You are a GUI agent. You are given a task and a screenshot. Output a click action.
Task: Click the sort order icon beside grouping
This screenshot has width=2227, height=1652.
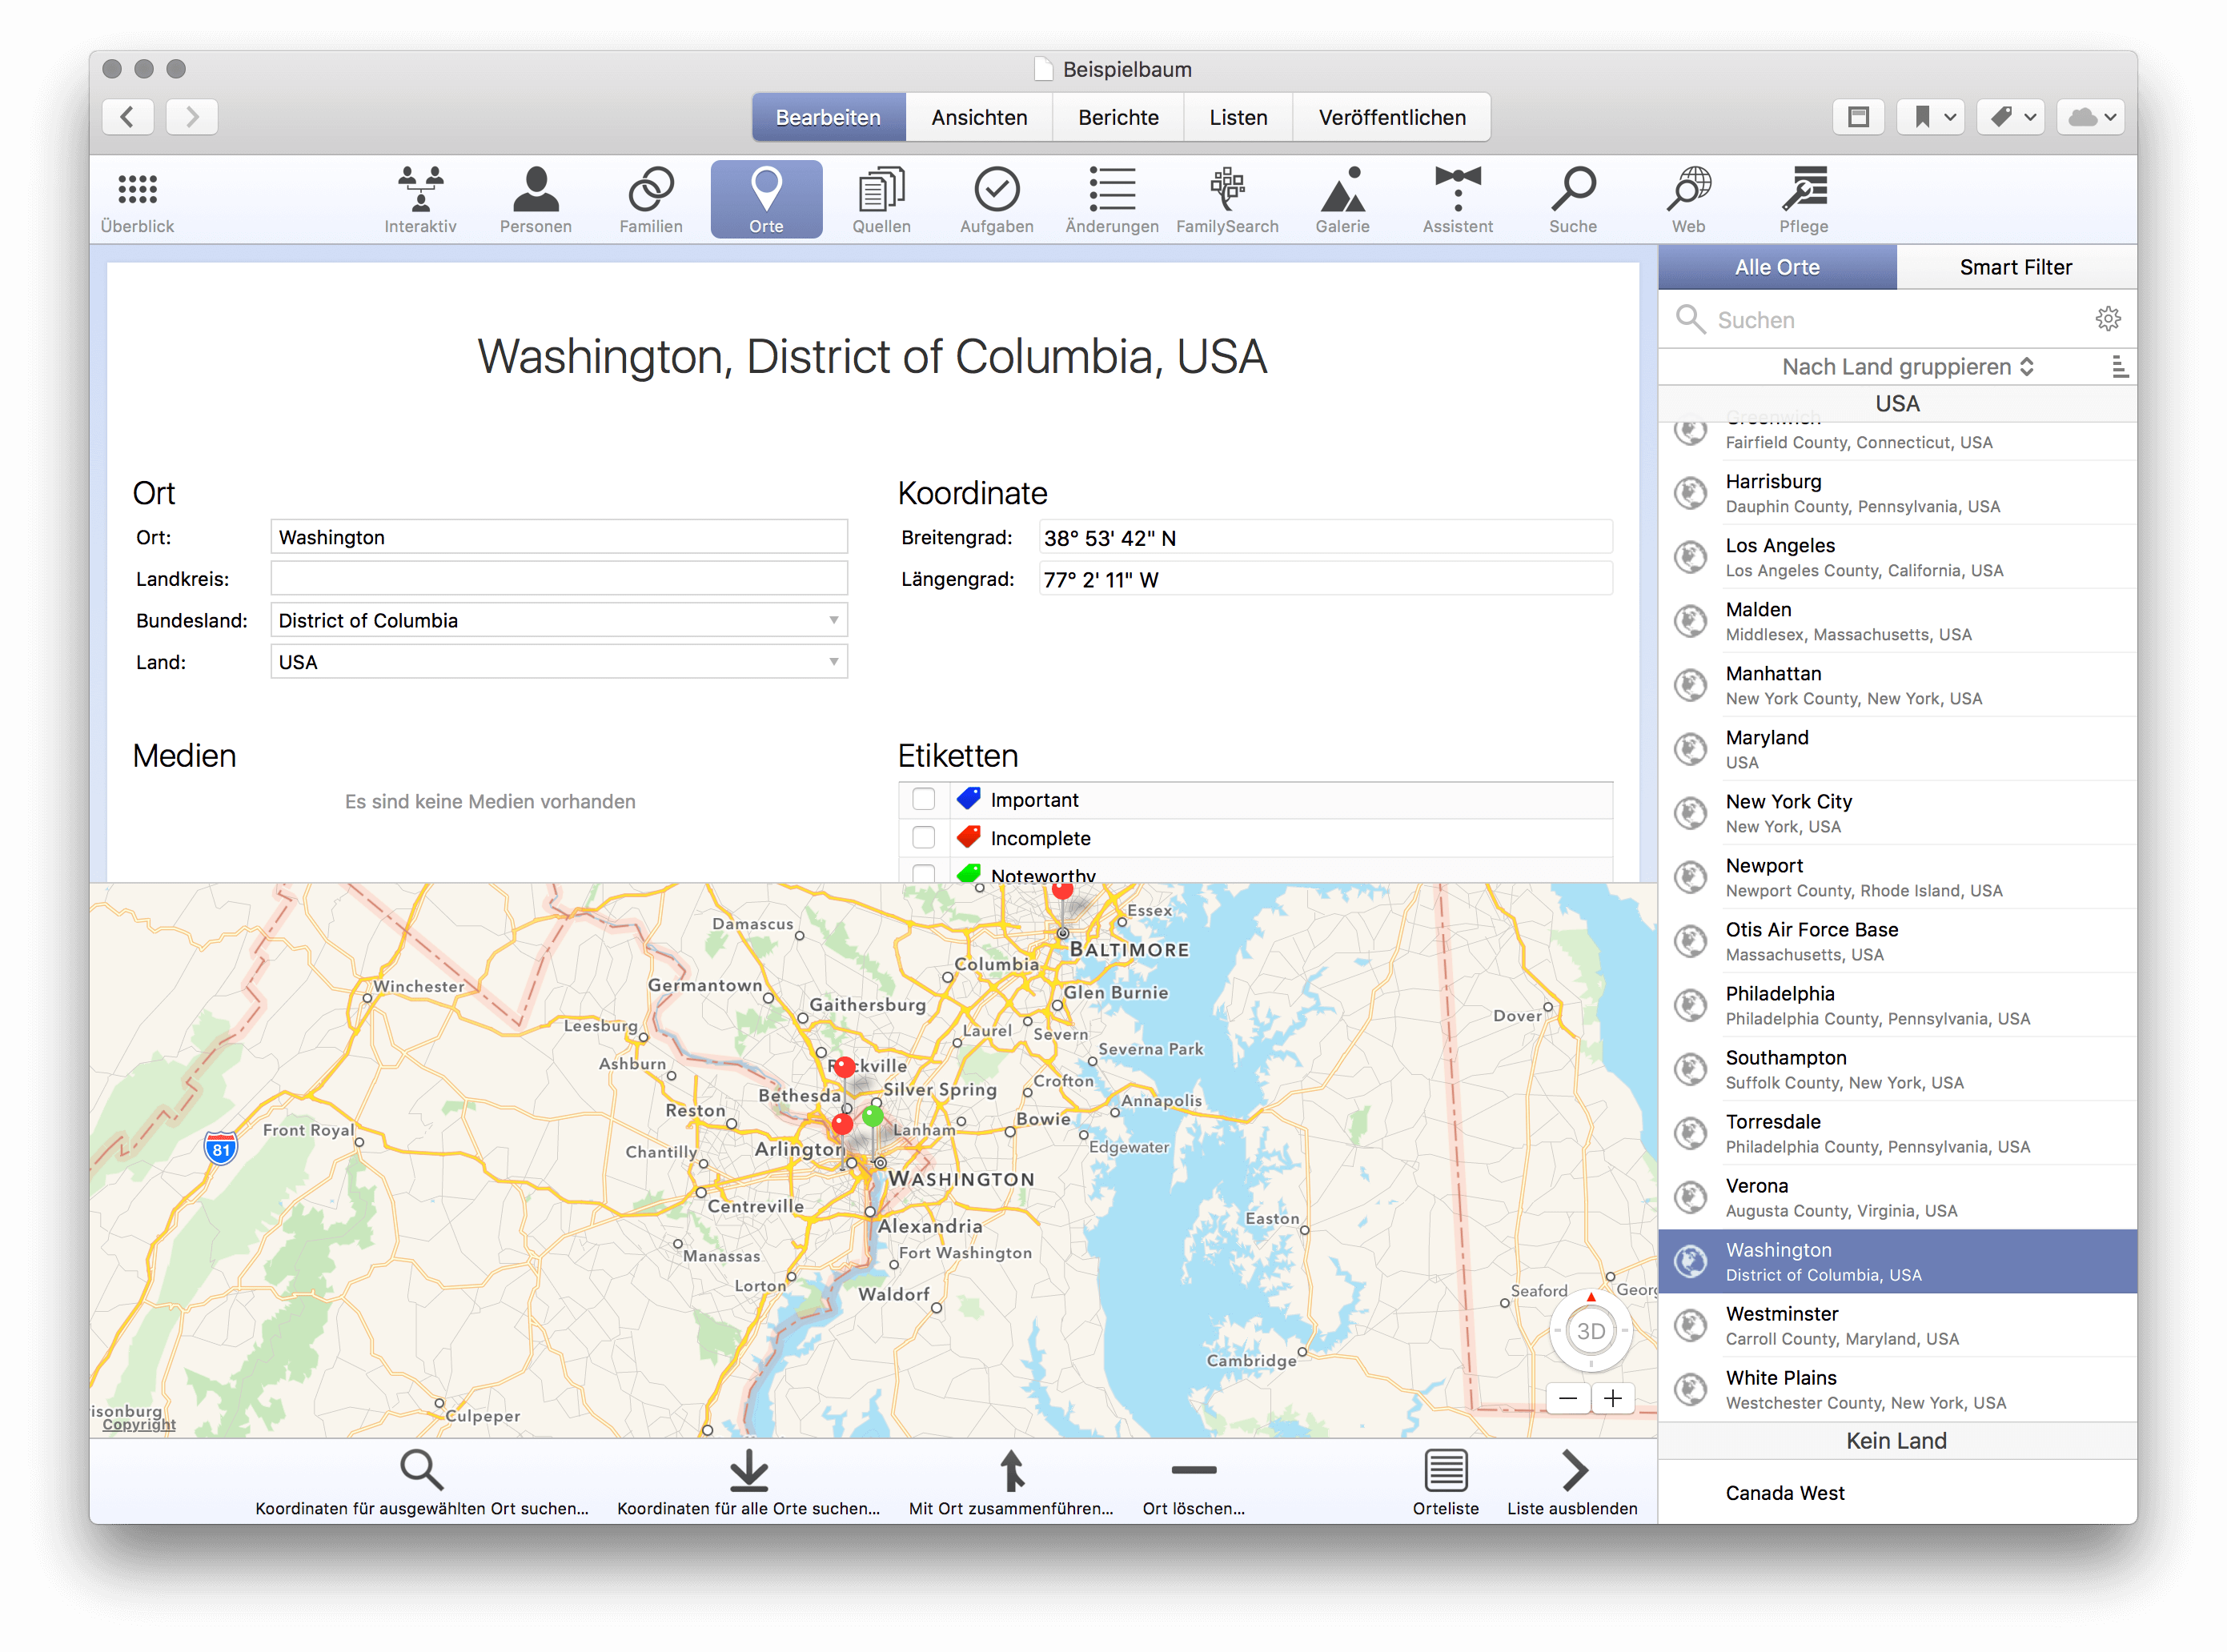2119,366
